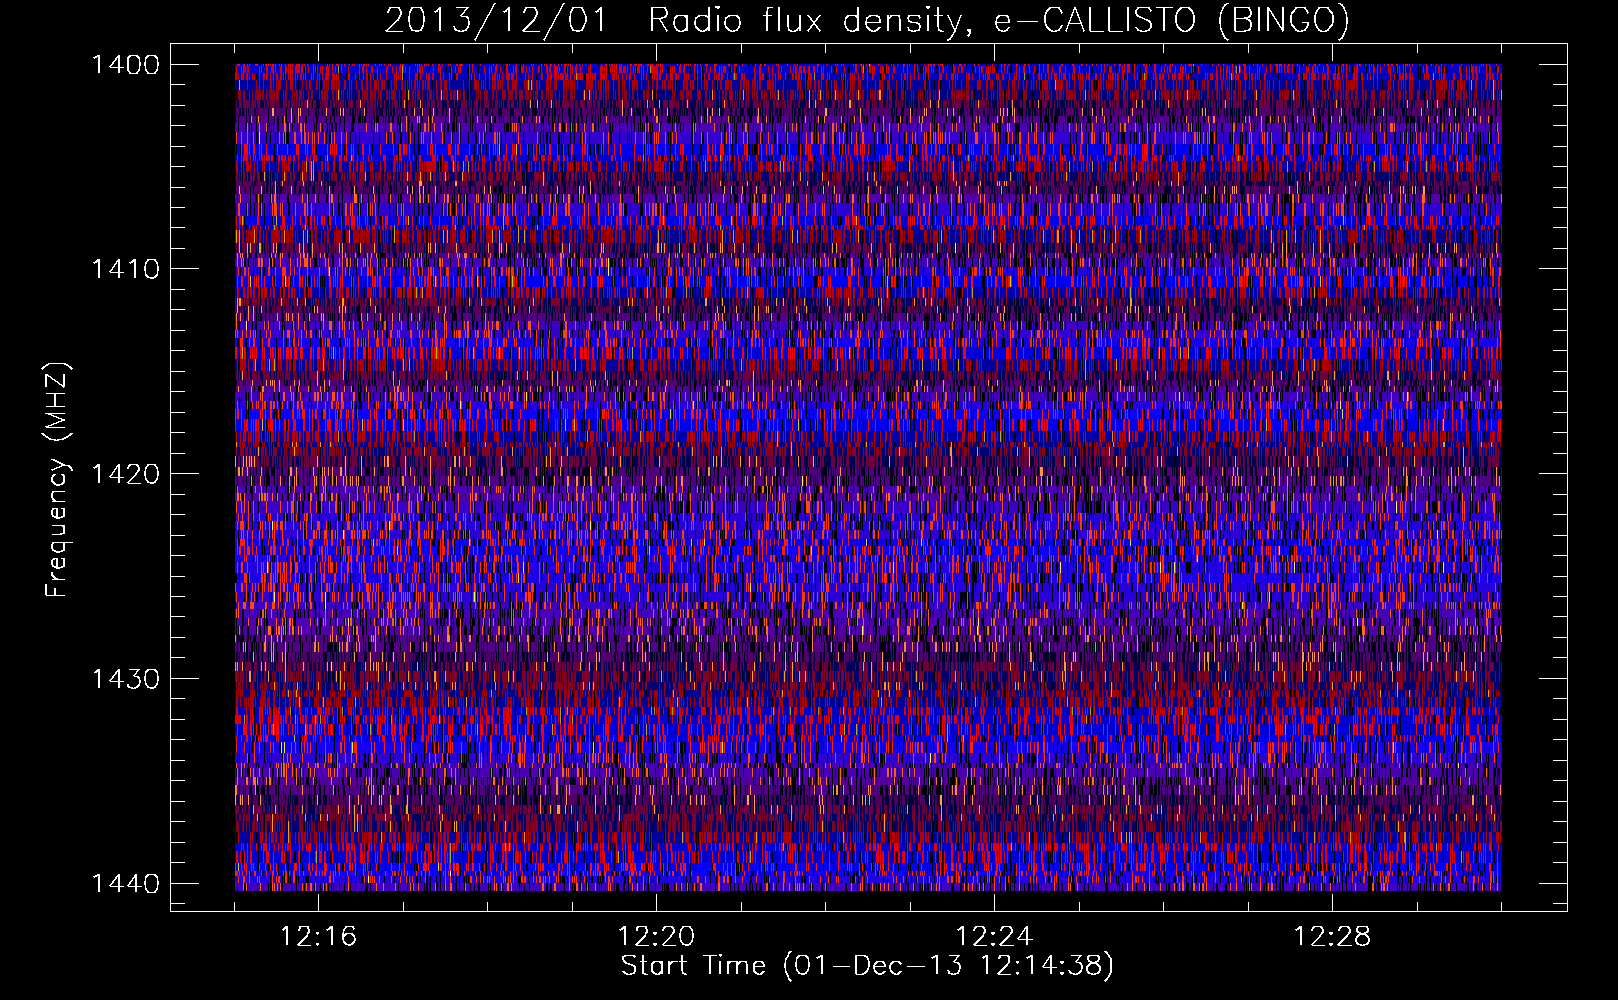Click the "Start Time (01-Dec-13 12:14:38)" label

pyautogui.click(x=867, y=966)
